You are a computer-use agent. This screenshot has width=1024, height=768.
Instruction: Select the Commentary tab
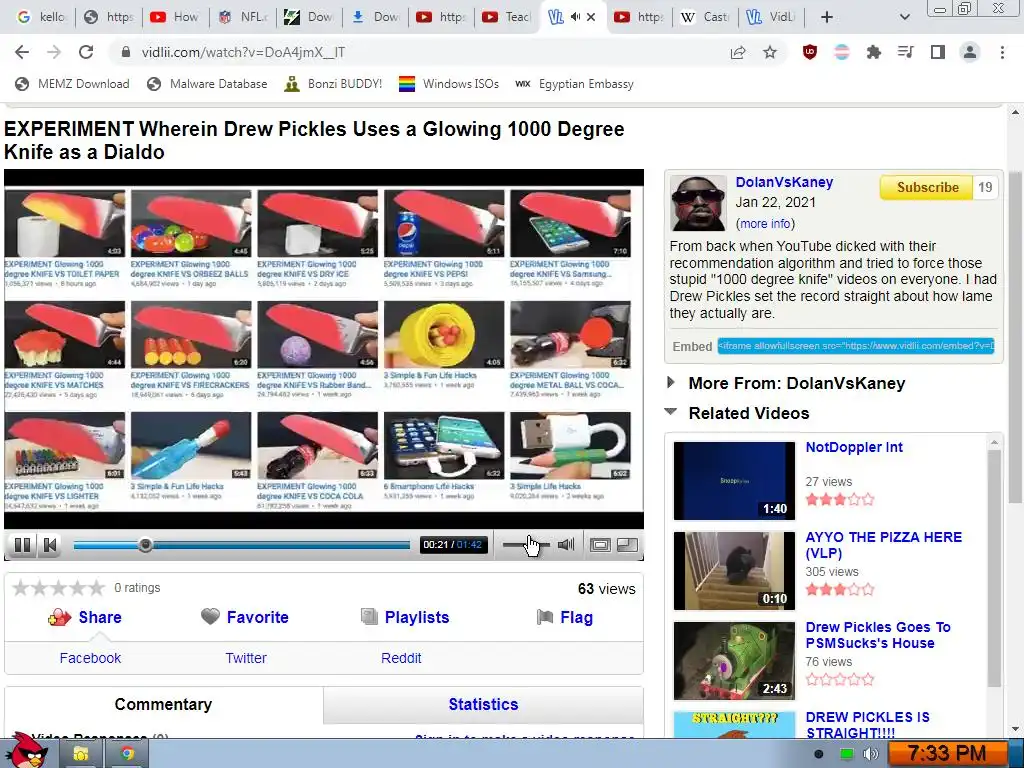coord(163,704)
